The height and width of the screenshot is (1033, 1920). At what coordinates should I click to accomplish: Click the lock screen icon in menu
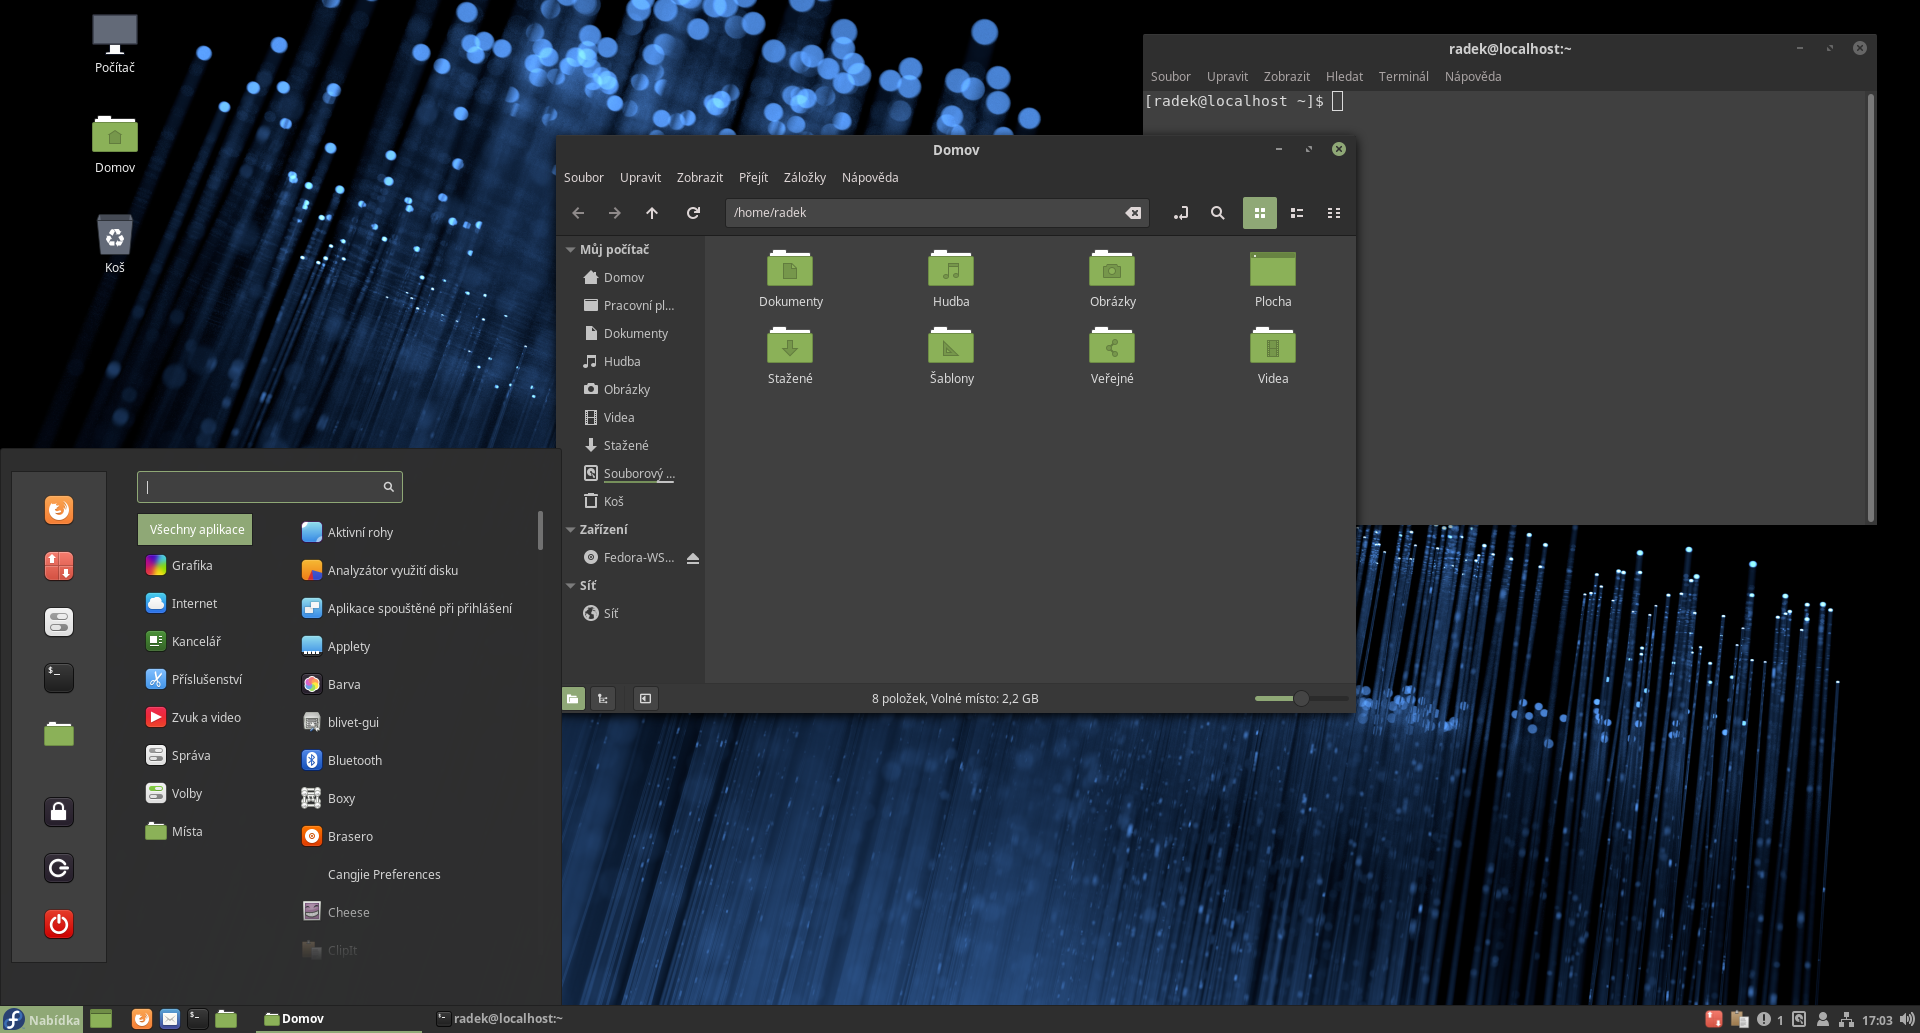[x=59, y=812]
